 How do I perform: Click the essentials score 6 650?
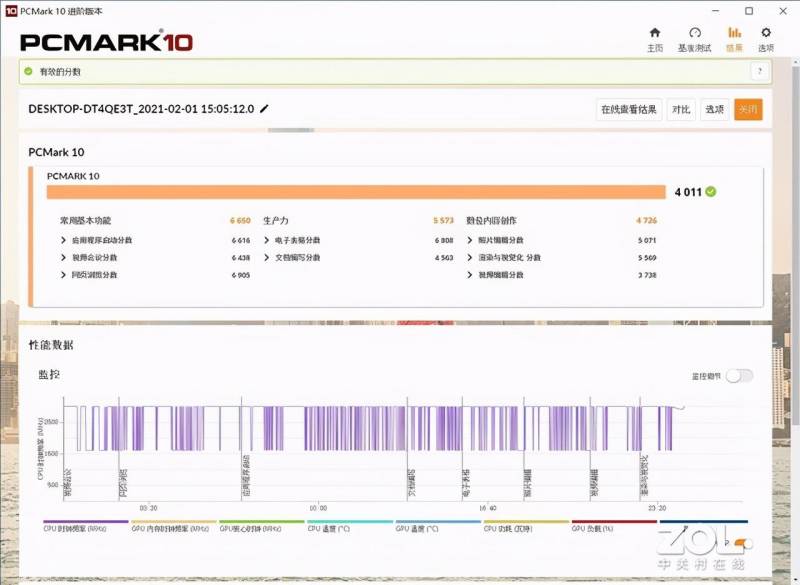click(240, 221)
